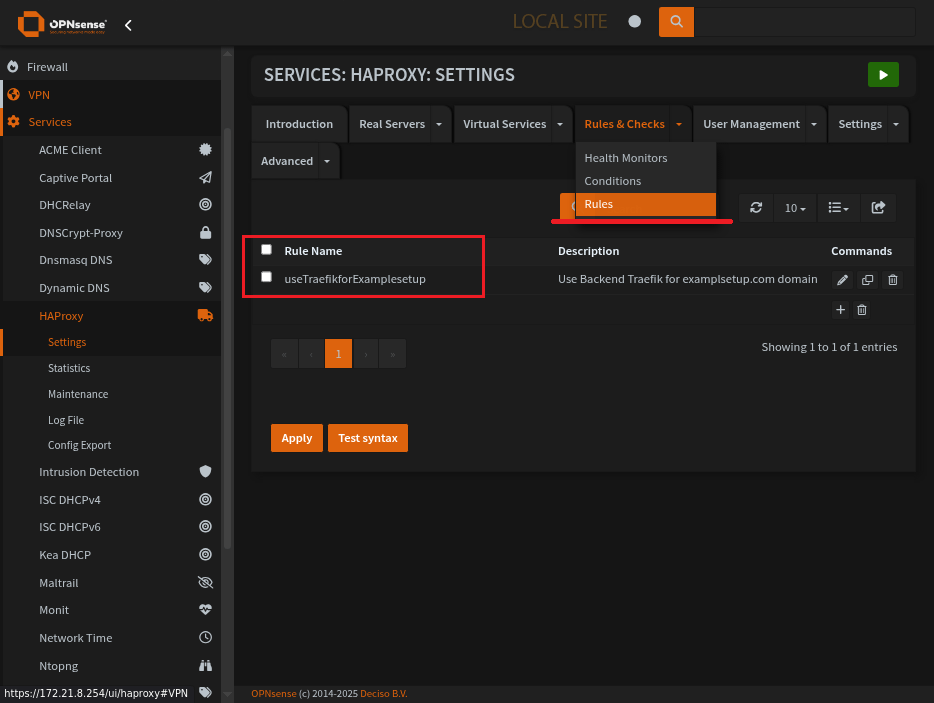The width and height of the screenshot is (934, 703).
Task: Click the orange search magnifier icon
Action: pos(676,22)
